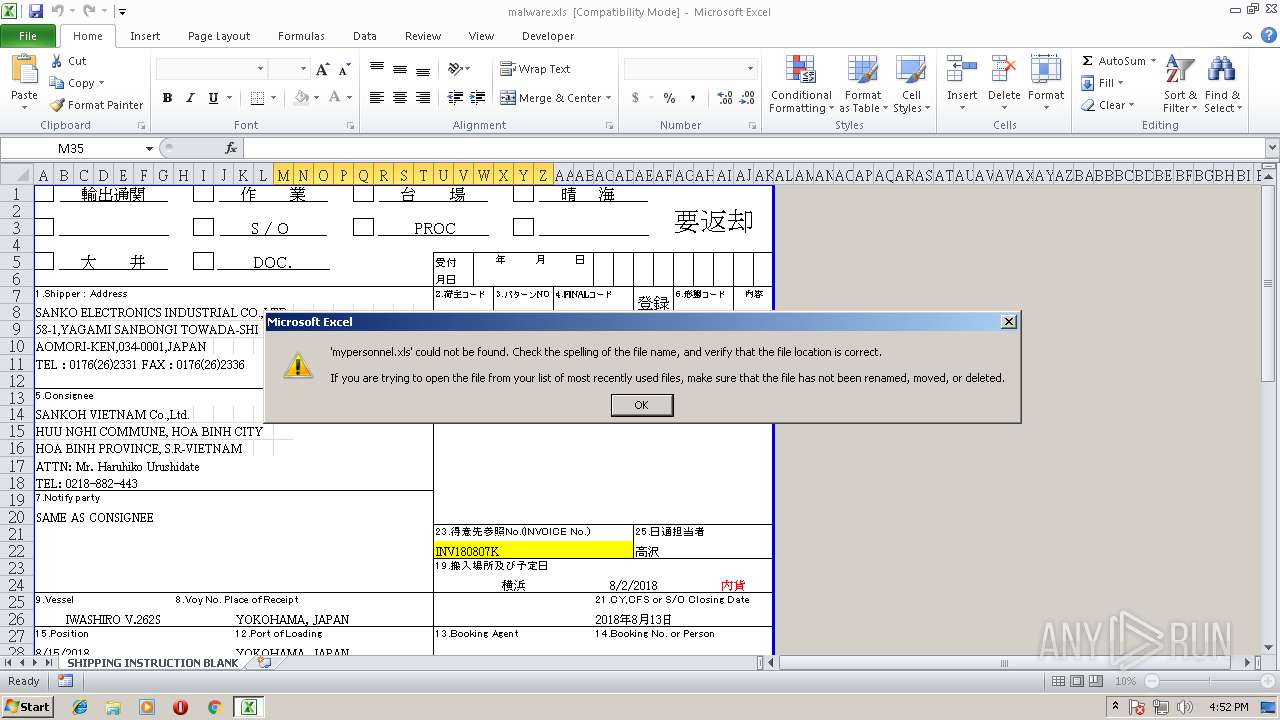Viewport: 1280px width, 720px height.
Task: Align text left in the cell
Action: click(376, 98)
